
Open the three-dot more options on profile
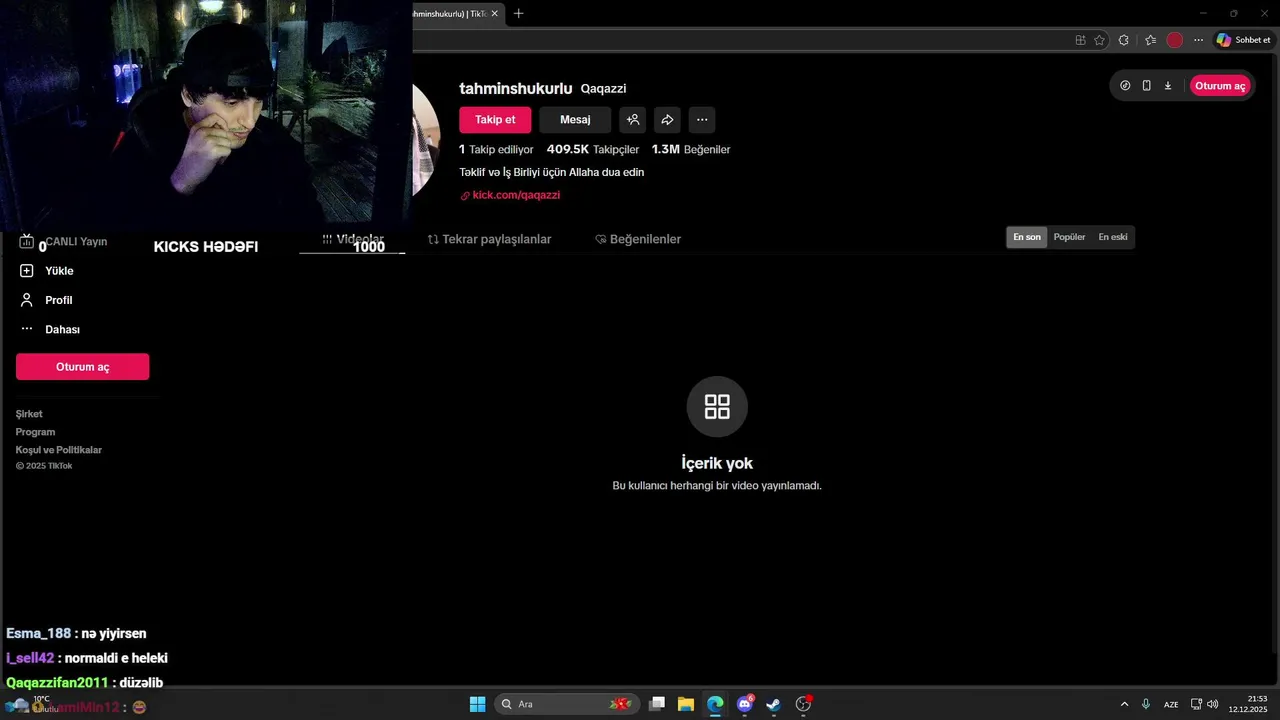click(702, 120)
